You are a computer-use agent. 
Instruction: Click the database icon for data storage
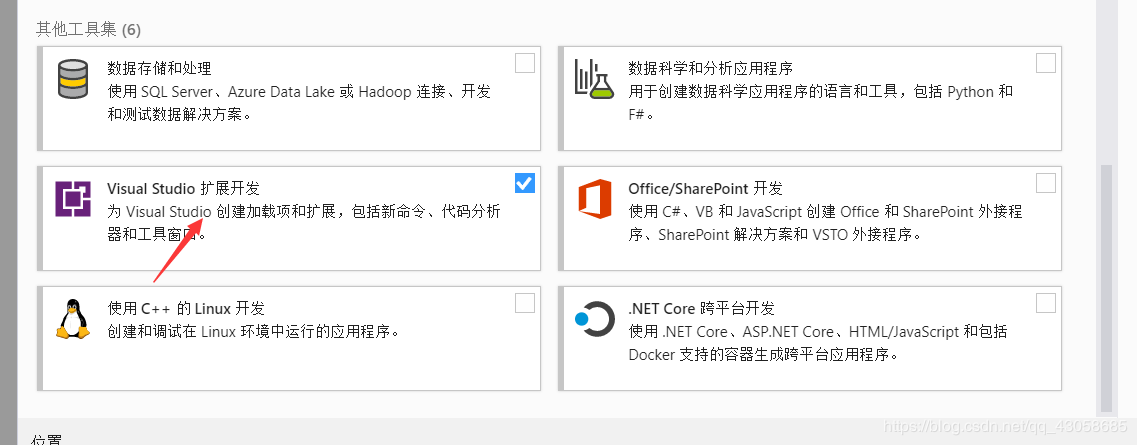73,79
